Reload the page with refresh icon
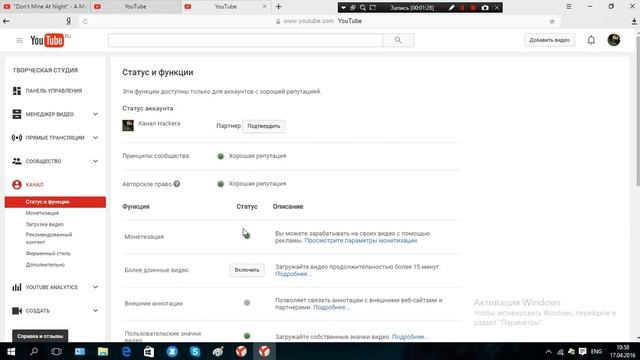Screen dimensions: 640x360 85,21
